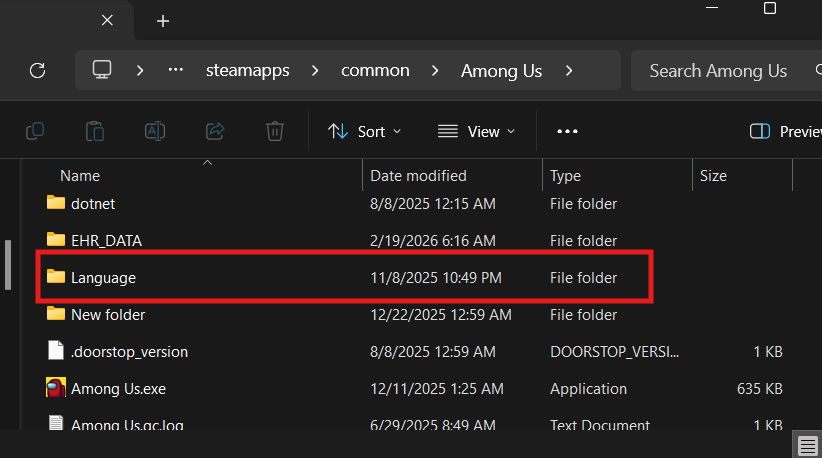Close the current tab
The height and width of the screenshot is (458, 822).
point(107,20)
